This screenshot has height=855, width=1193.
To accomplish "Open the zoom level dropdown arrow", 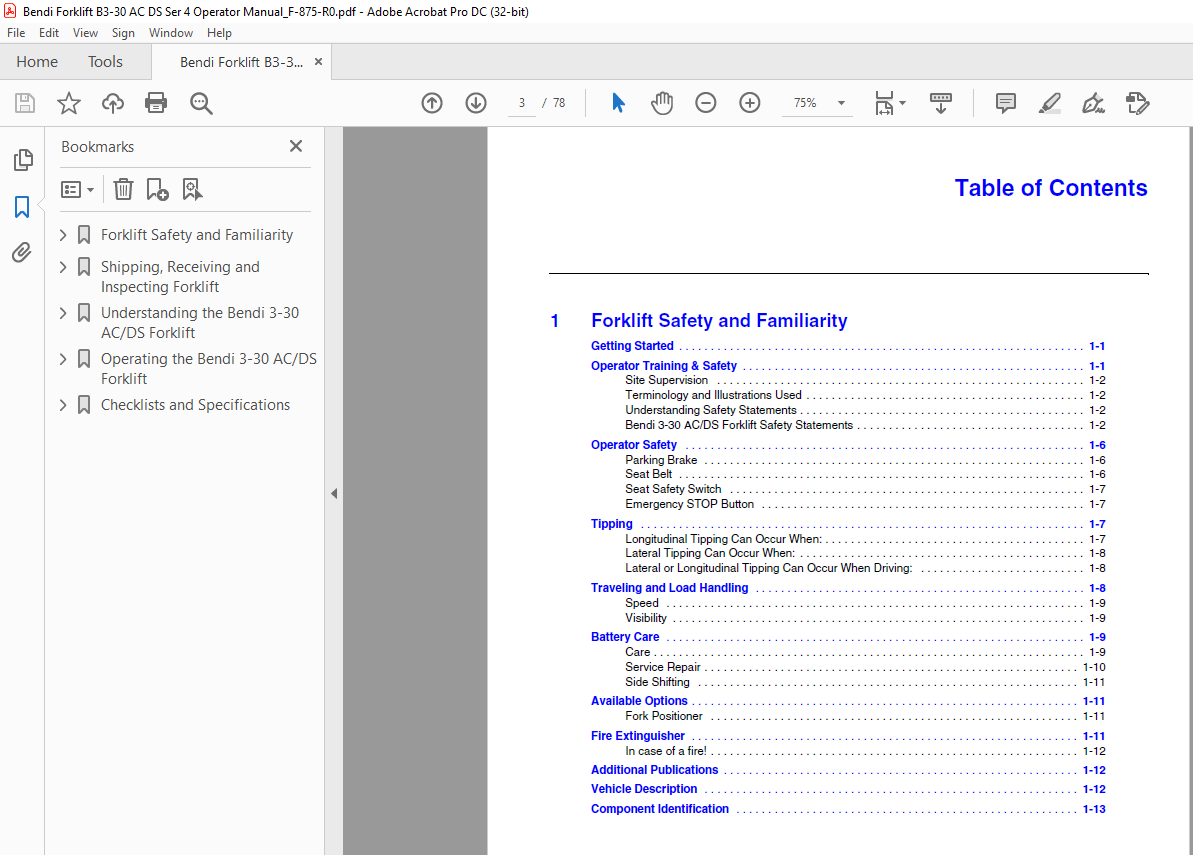I will coord(841,103).
